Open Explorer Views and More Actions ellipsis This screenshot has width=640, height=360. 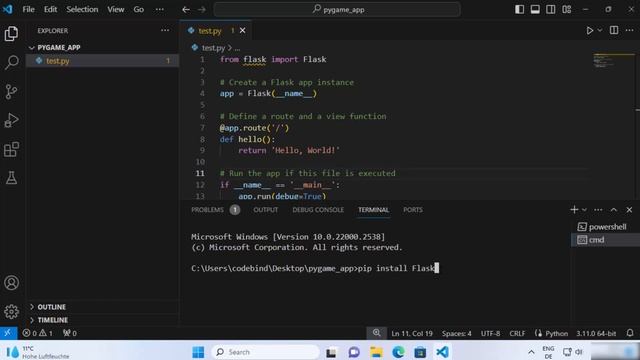pos(165,31)
